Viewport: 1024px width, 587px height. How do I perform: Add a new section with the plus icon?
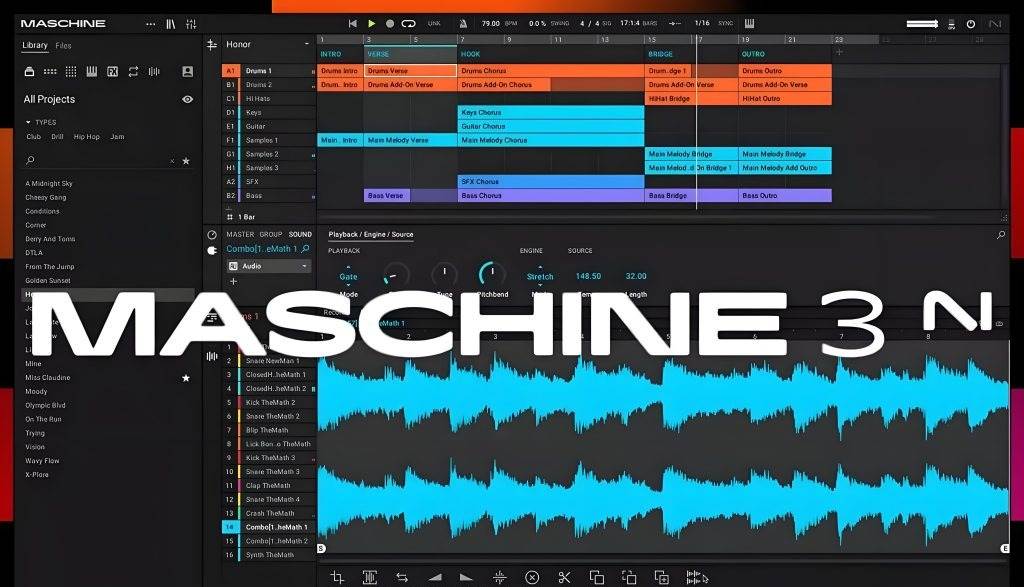[839, 52]
